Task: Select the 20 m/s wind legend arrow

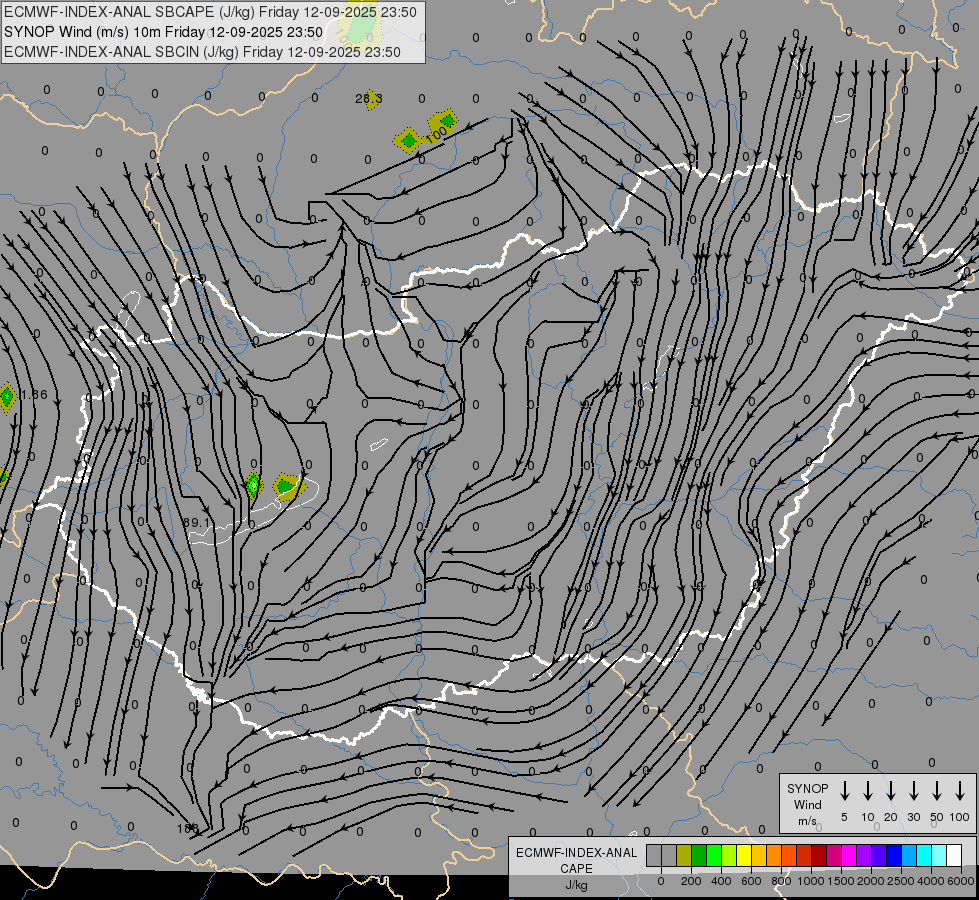Action: 891,791
